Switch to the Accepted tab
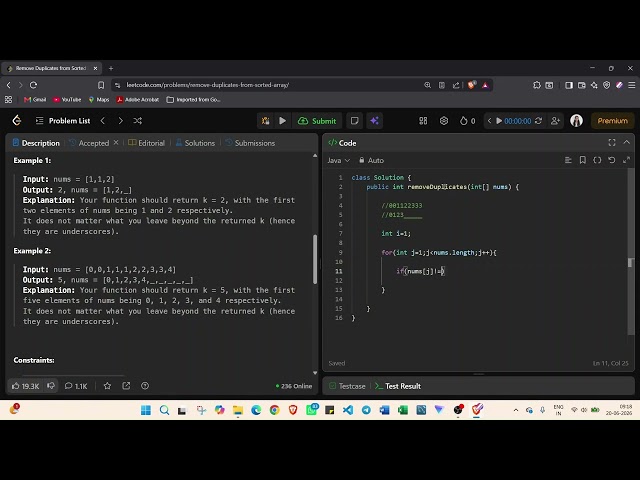The image size is (640, 480). 89,143
